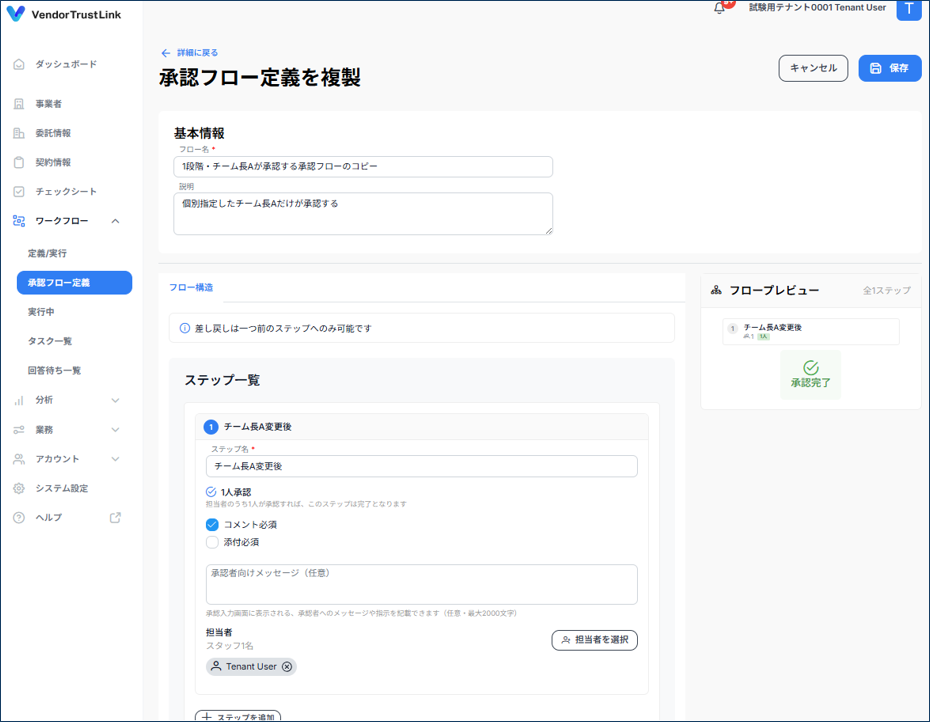The height and width of the screenshot is (722, 930).
Task: Click the 業務 sidebar icon
Action: coord(19,430)
